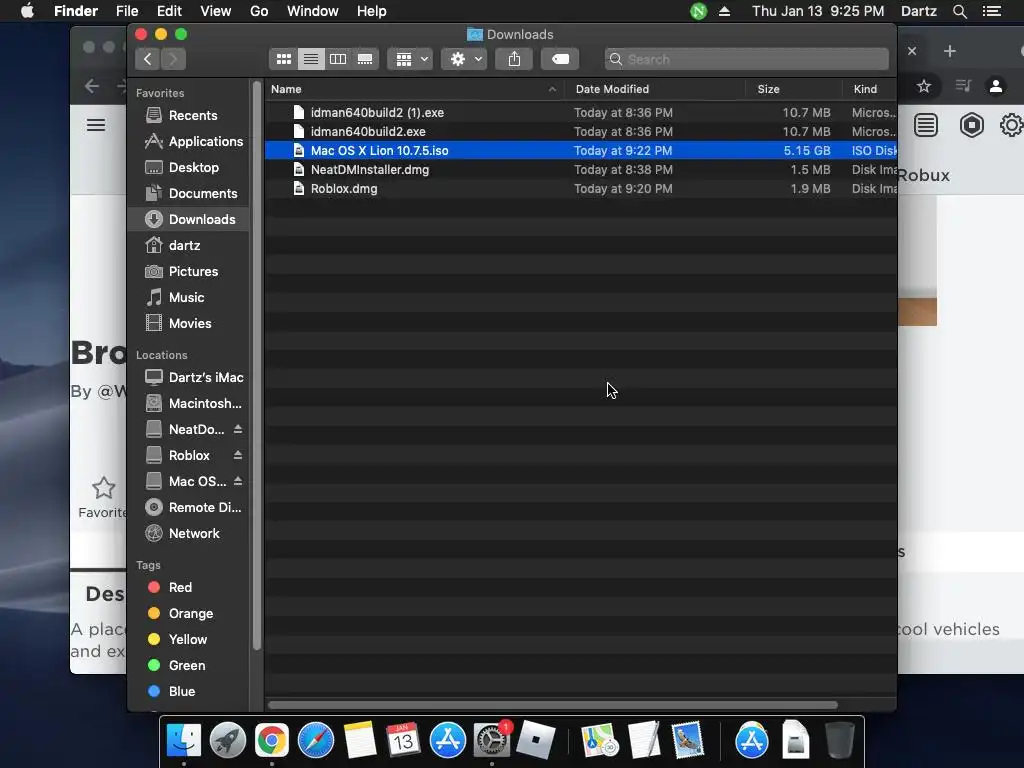Open Desktop in the sidebar
The height and width of the screenshot is (768, 1024).
(x=188, y=168)
